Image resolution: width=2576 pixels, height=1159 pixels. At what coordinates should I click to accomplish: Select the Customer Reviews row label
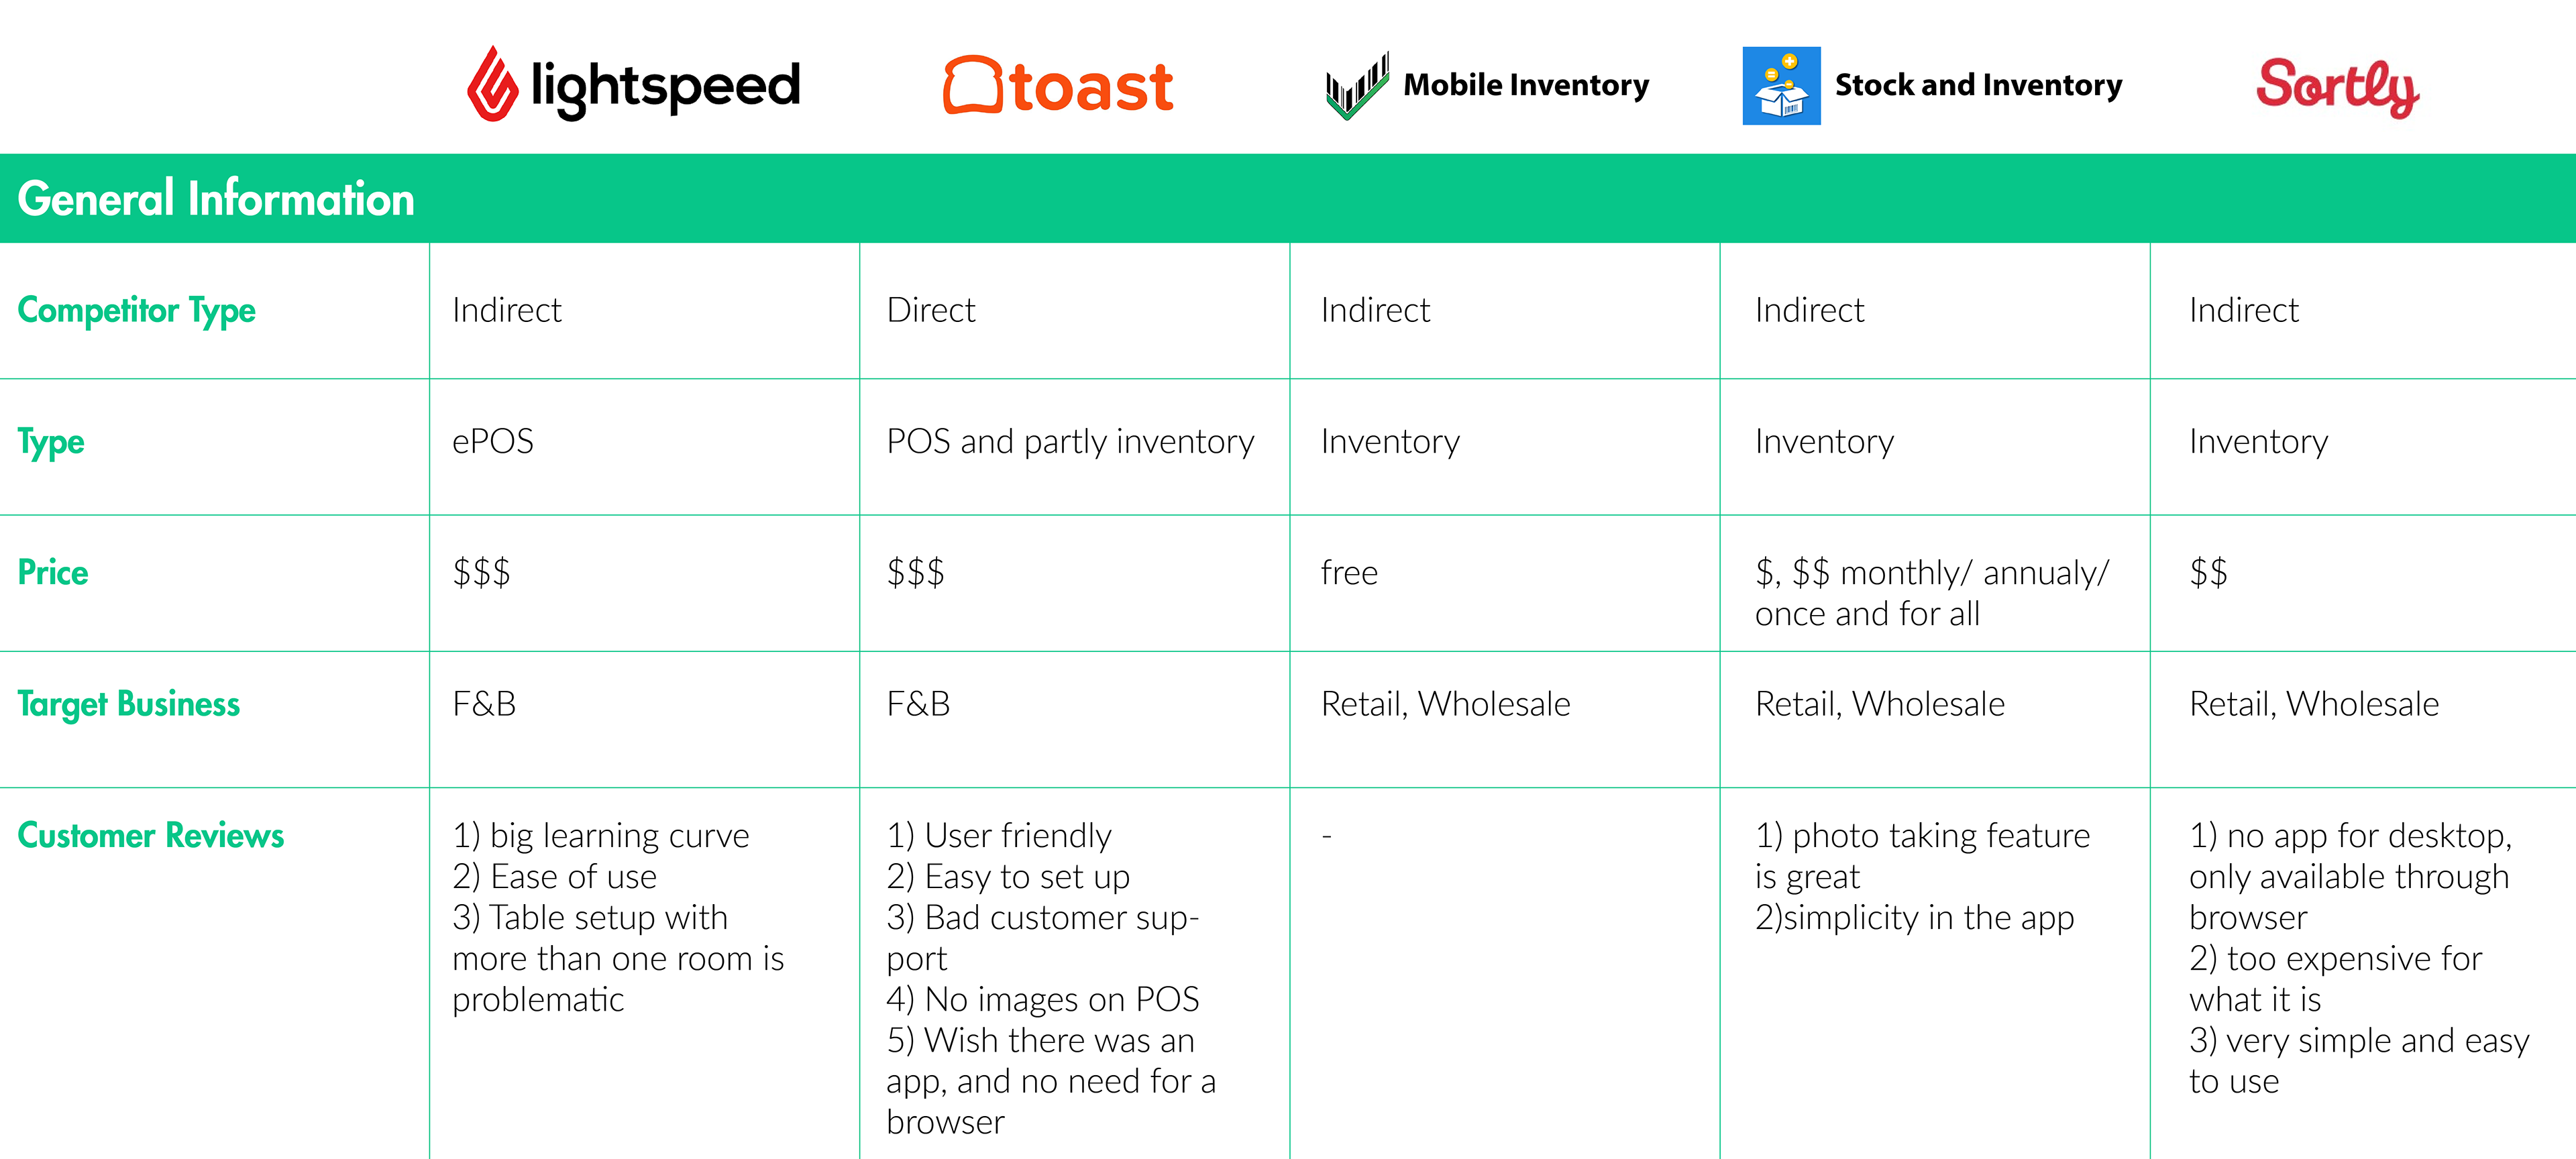(151, 835)
